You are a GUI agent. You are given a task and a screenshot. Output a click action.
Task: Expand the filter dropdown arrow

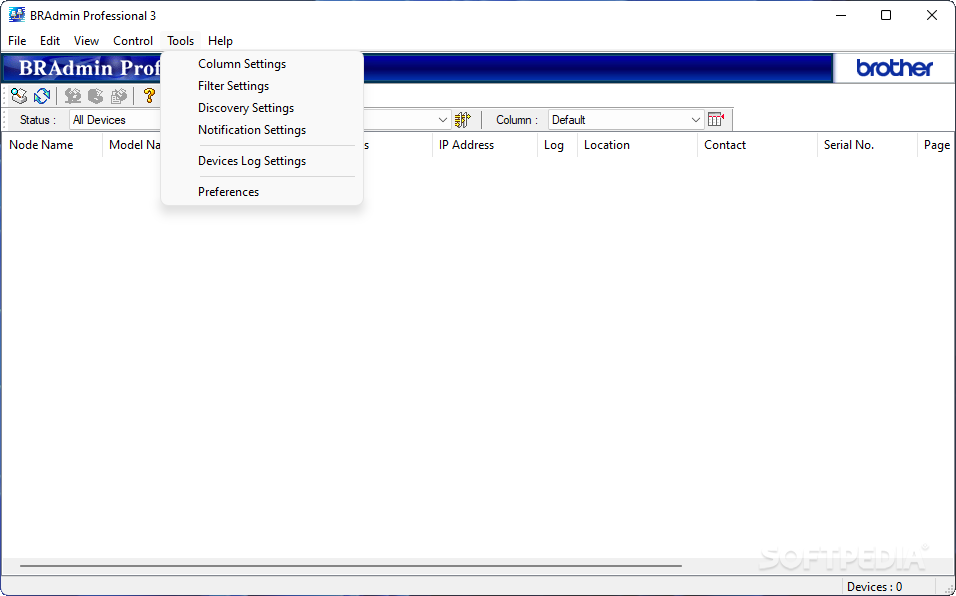[x=443, y=120]
